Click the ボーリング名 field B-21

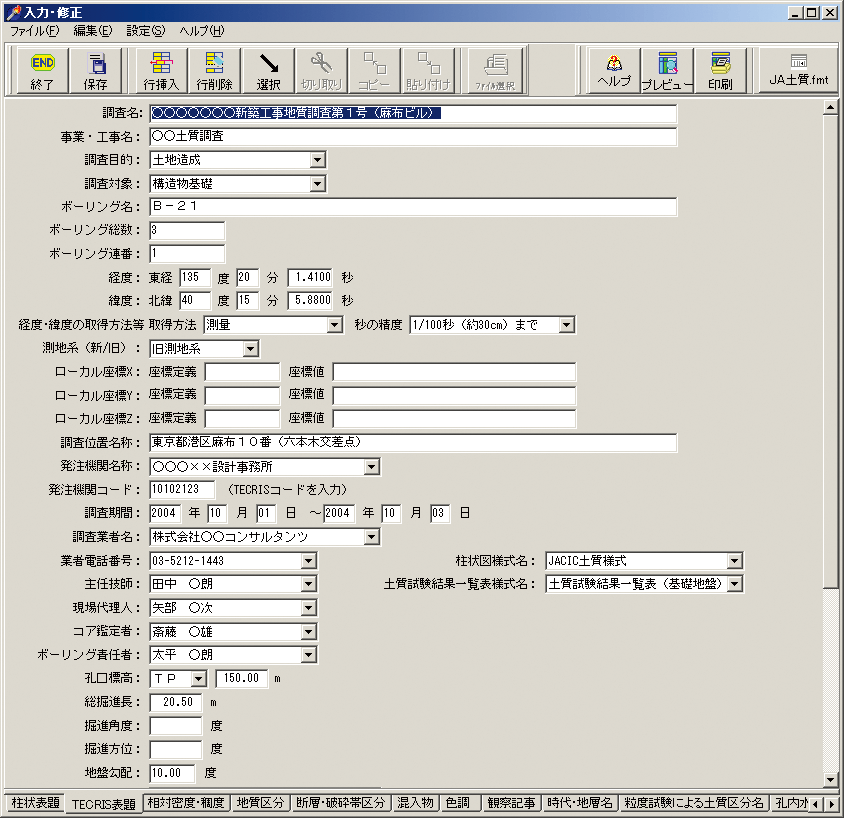tap(413, 207)
